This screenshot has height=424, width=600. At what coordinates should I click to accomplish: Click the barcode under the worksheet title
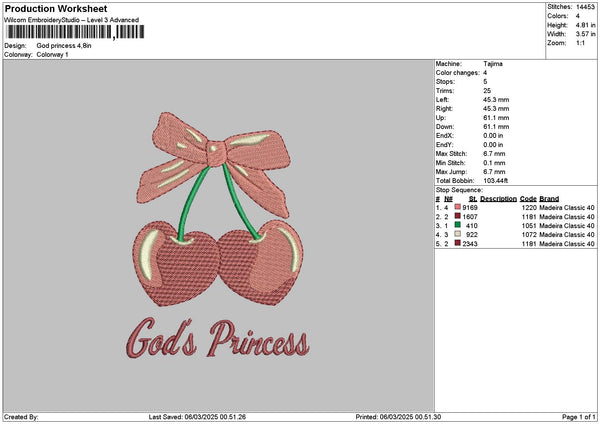tap(75, 32)
